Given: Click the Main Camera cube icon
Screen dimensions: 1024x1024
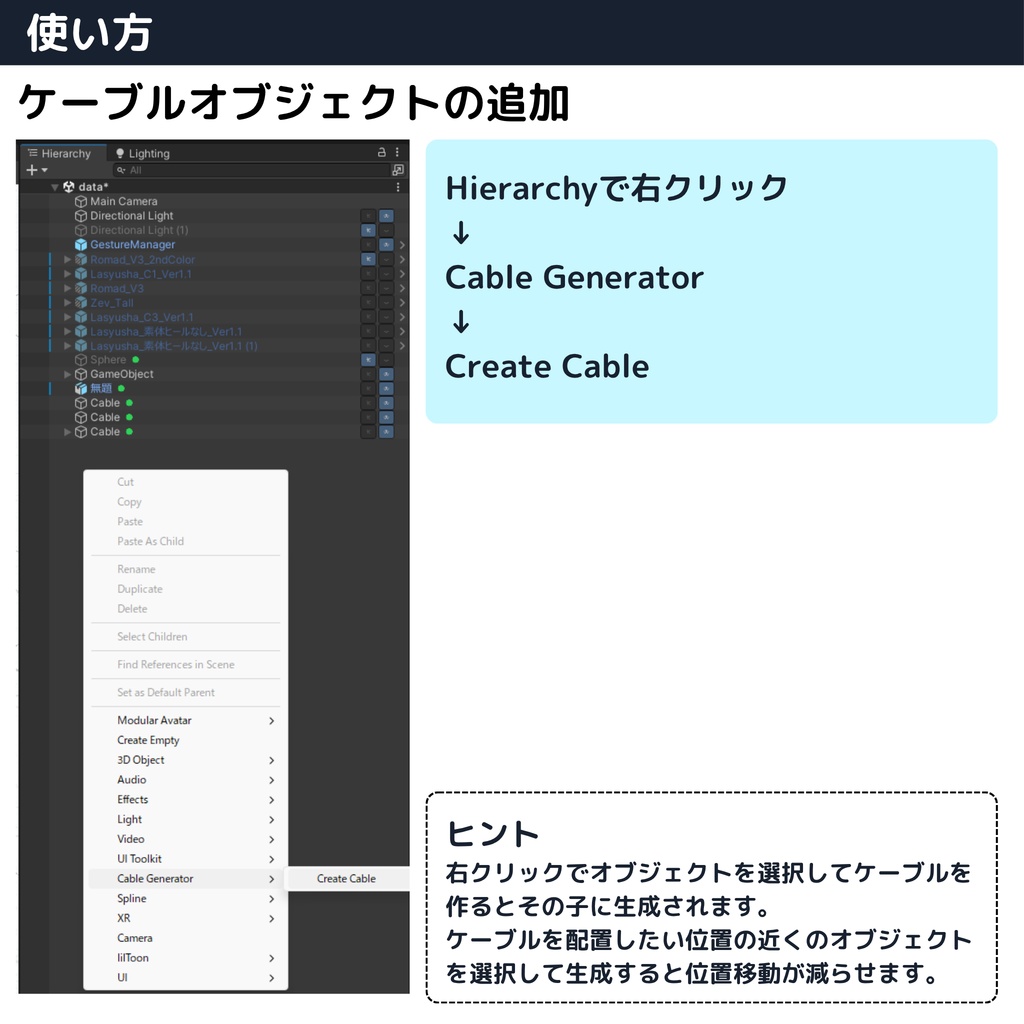Looking at the screenshot, I should click(80, 201).
